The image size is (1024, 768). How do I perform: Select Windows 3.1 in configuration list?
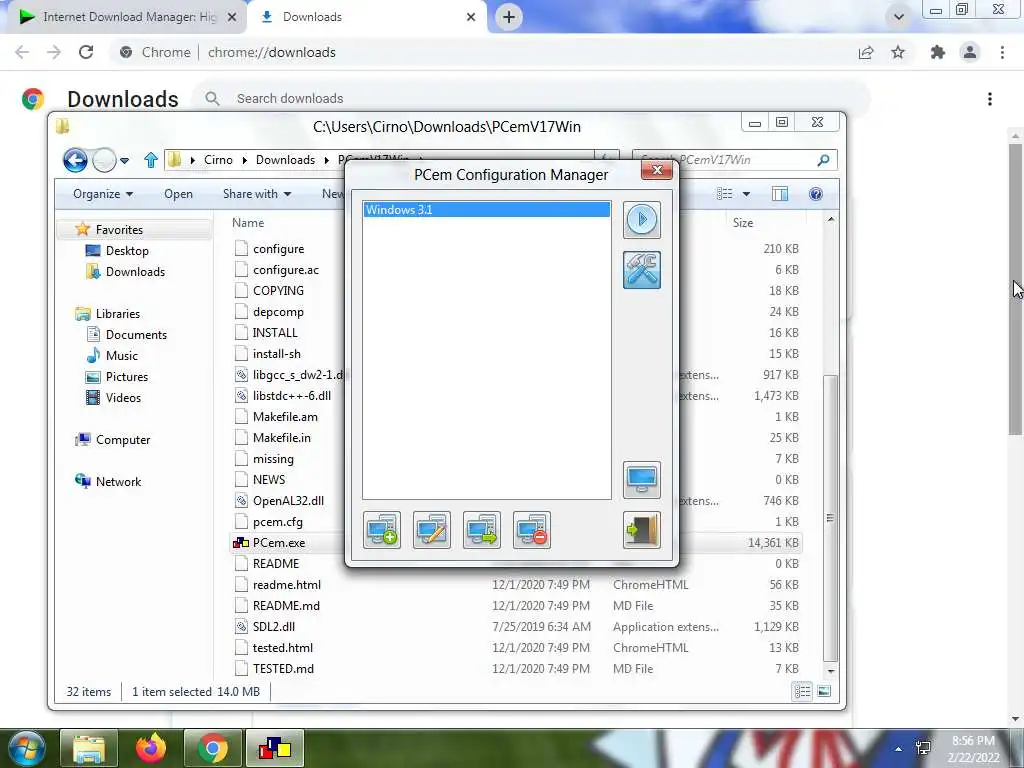[487, 210]
